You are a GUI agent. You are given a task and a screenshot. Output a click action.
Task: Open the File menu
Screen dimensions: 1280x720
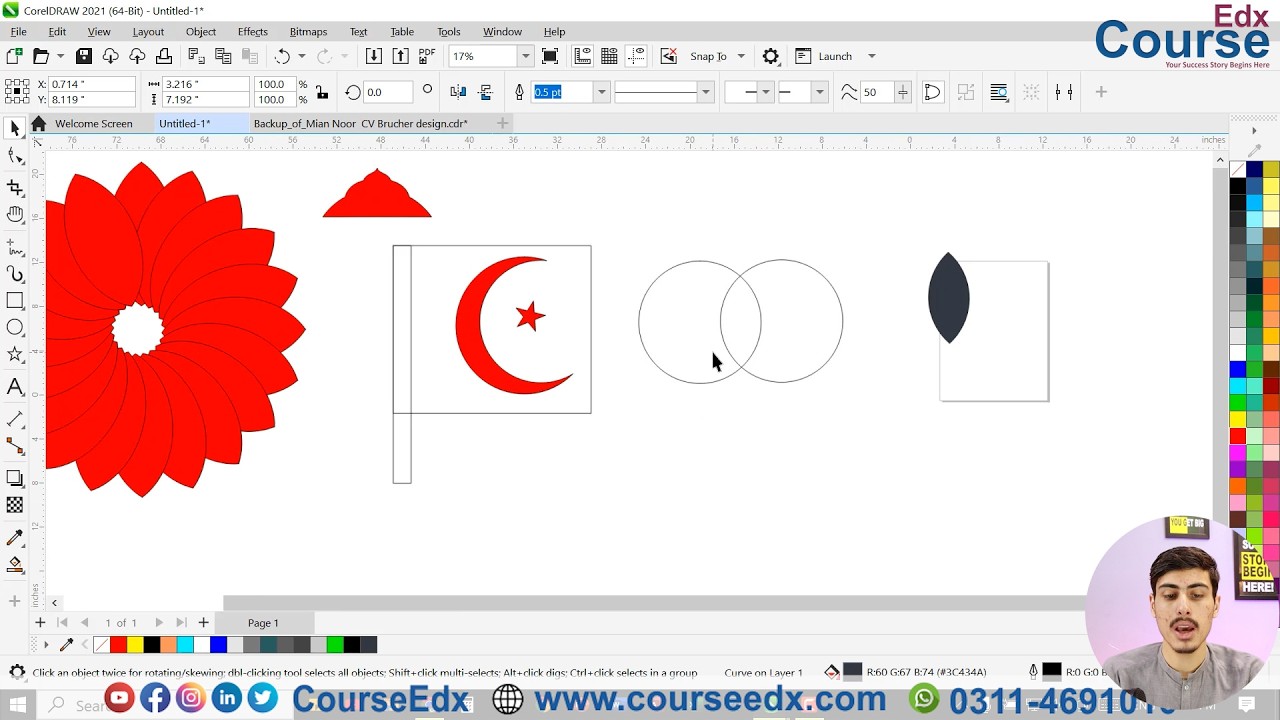click(x=18, y=31)
